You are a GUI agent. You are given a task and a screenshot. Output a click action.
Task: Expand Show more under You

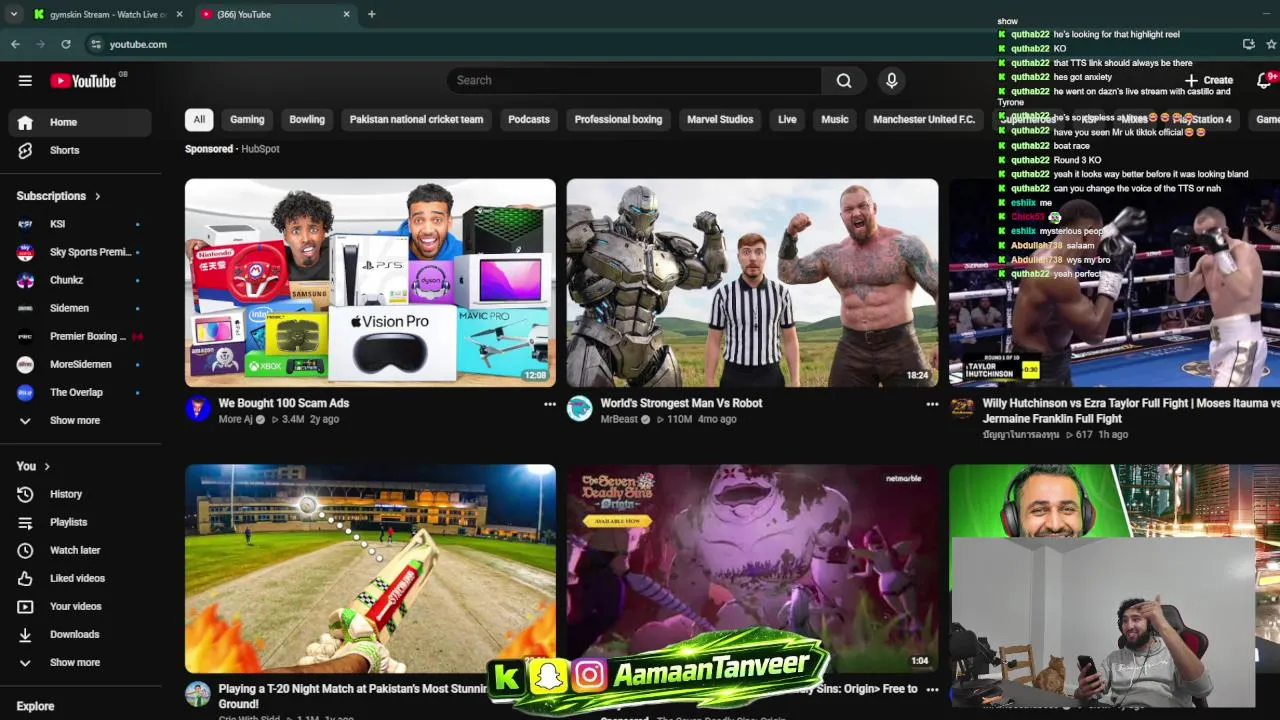coord(80,662)
